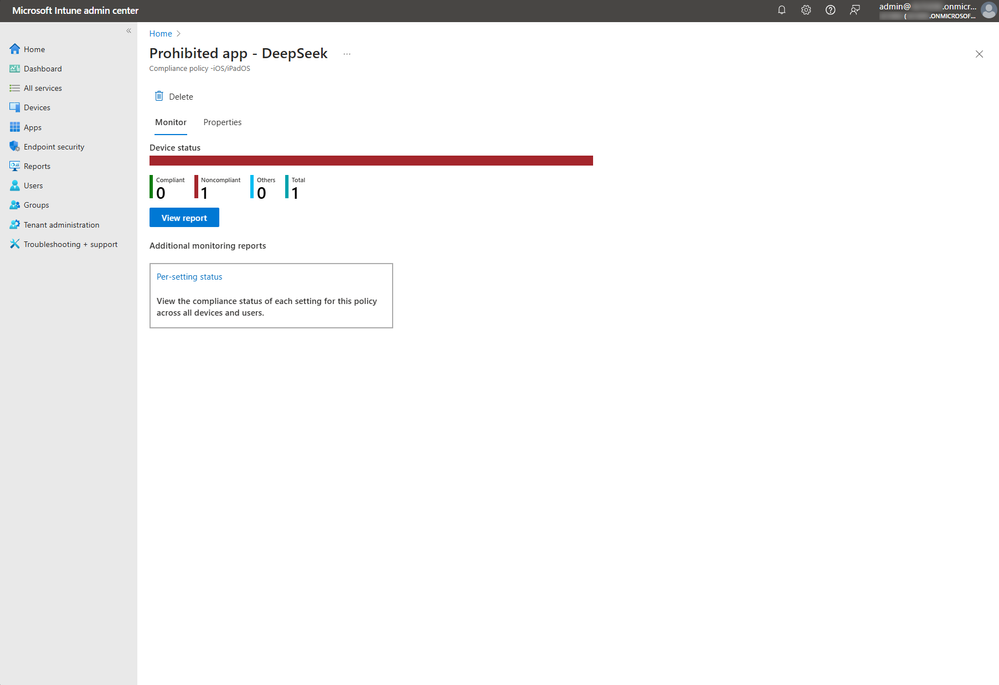Select the Endpoint security menu label
The width and height of the screenshot is (999, 685).
tap(54, 147)
